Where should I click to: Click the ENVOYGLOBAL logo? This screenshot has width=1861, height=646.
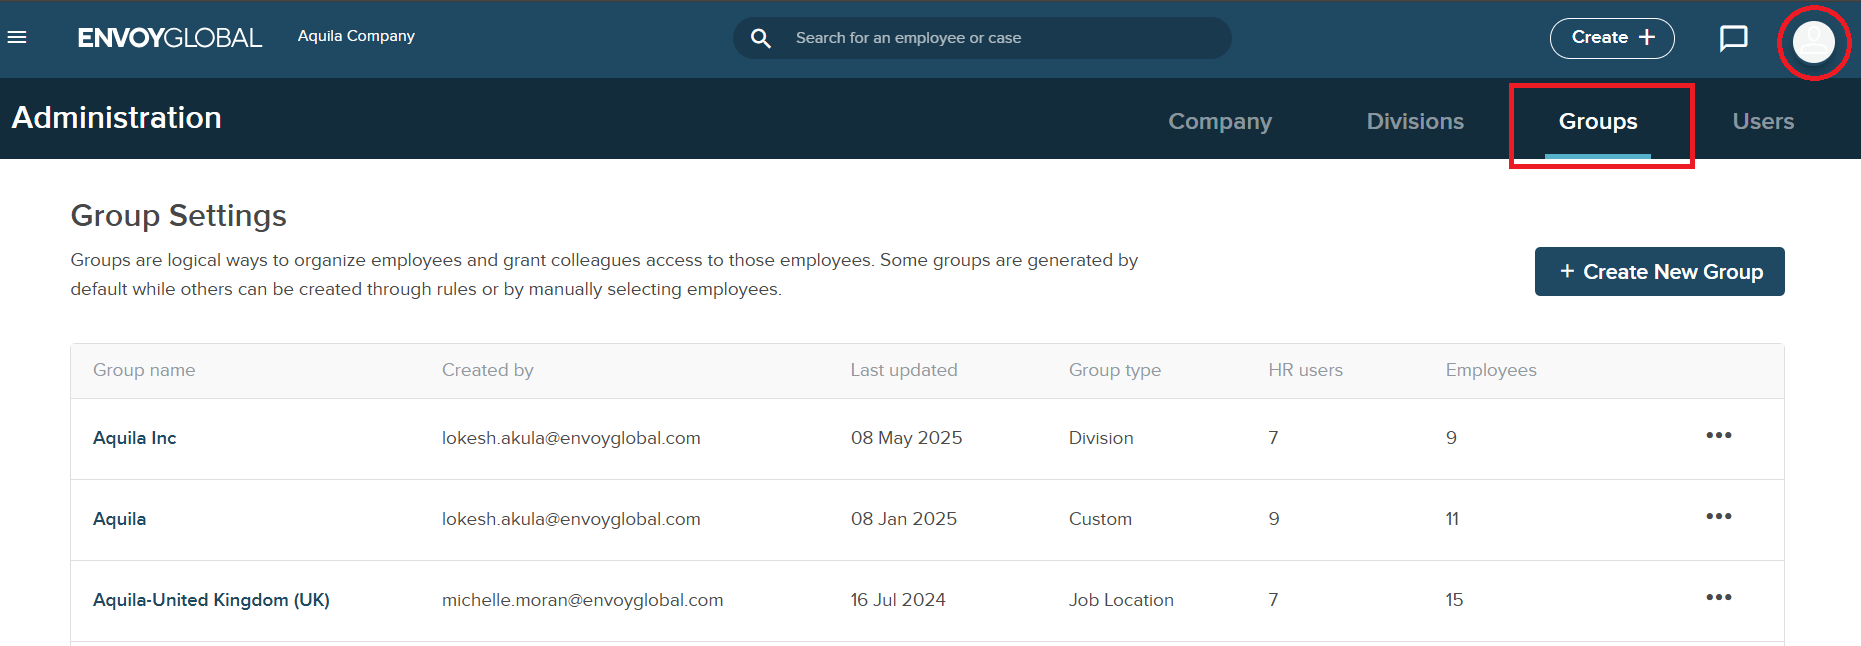169,38
